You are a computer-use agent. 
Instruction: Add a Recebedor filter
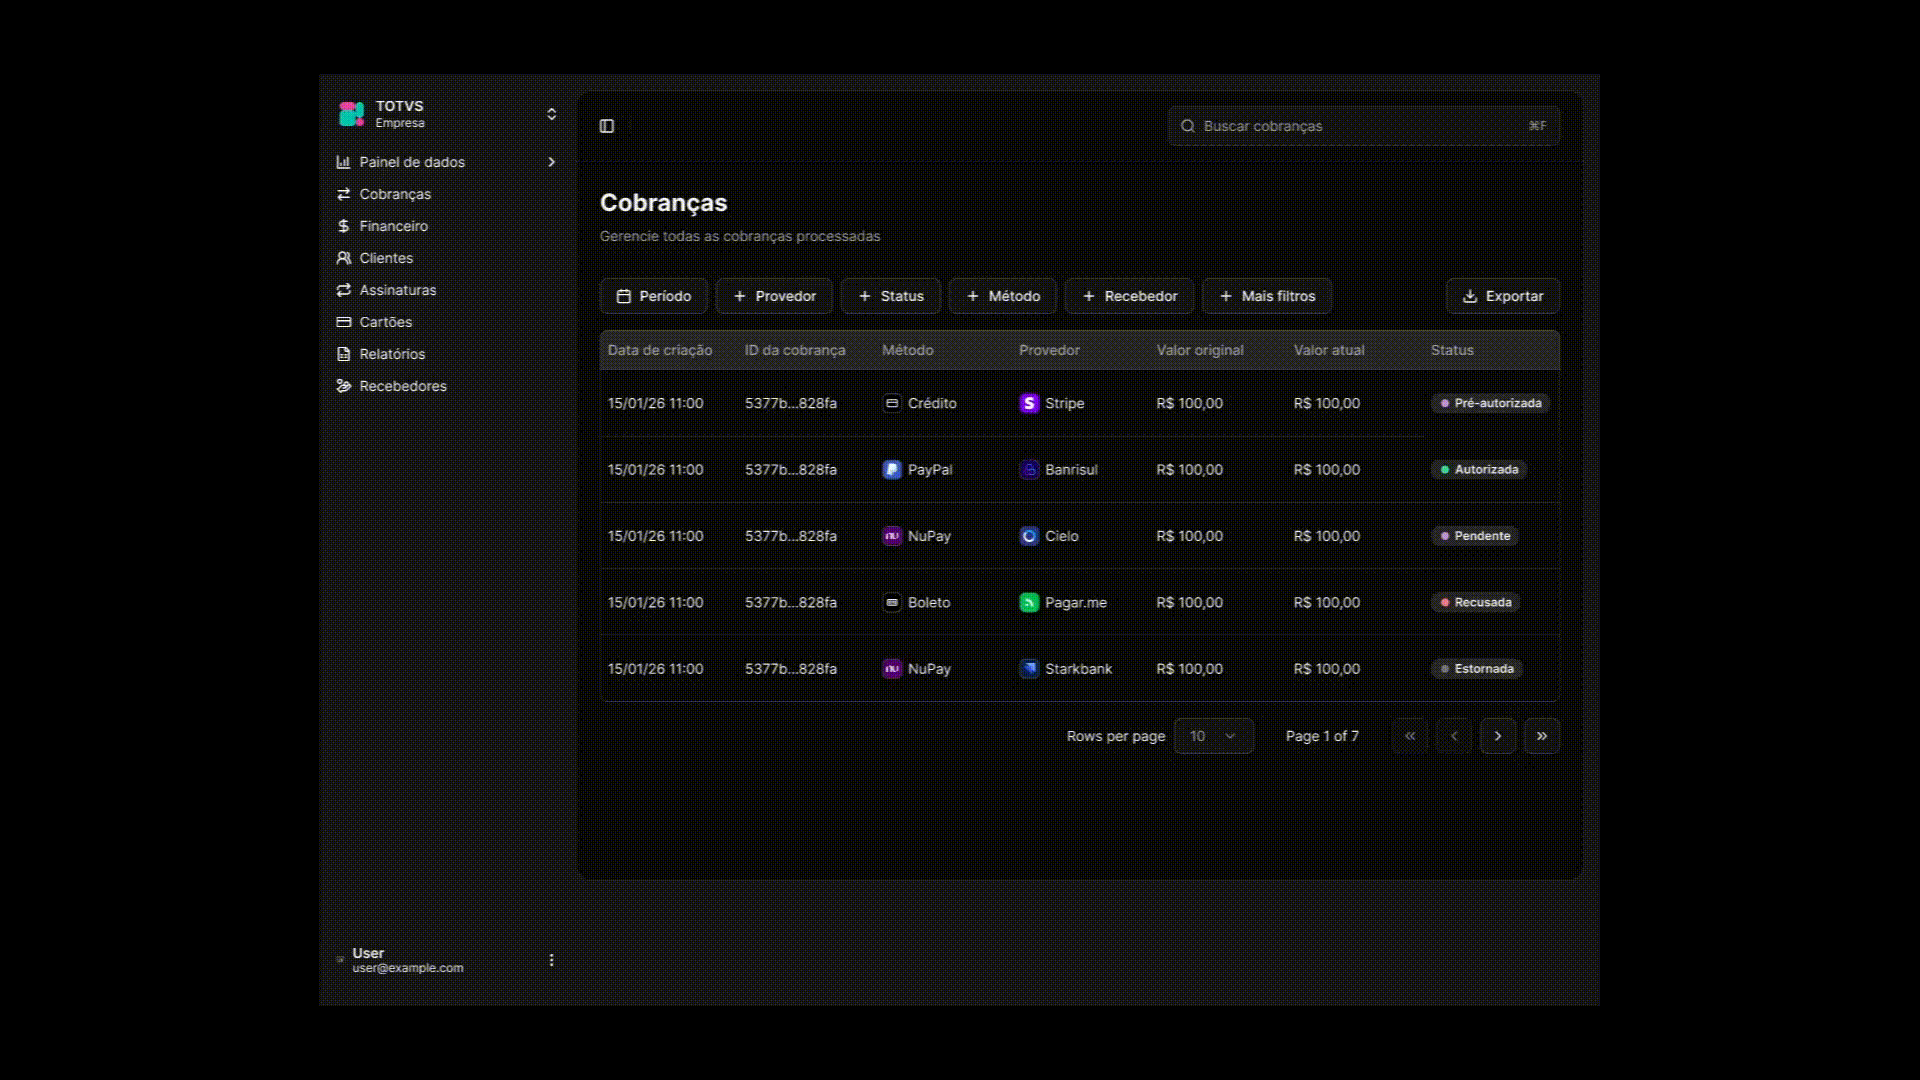pos(1130,296)
